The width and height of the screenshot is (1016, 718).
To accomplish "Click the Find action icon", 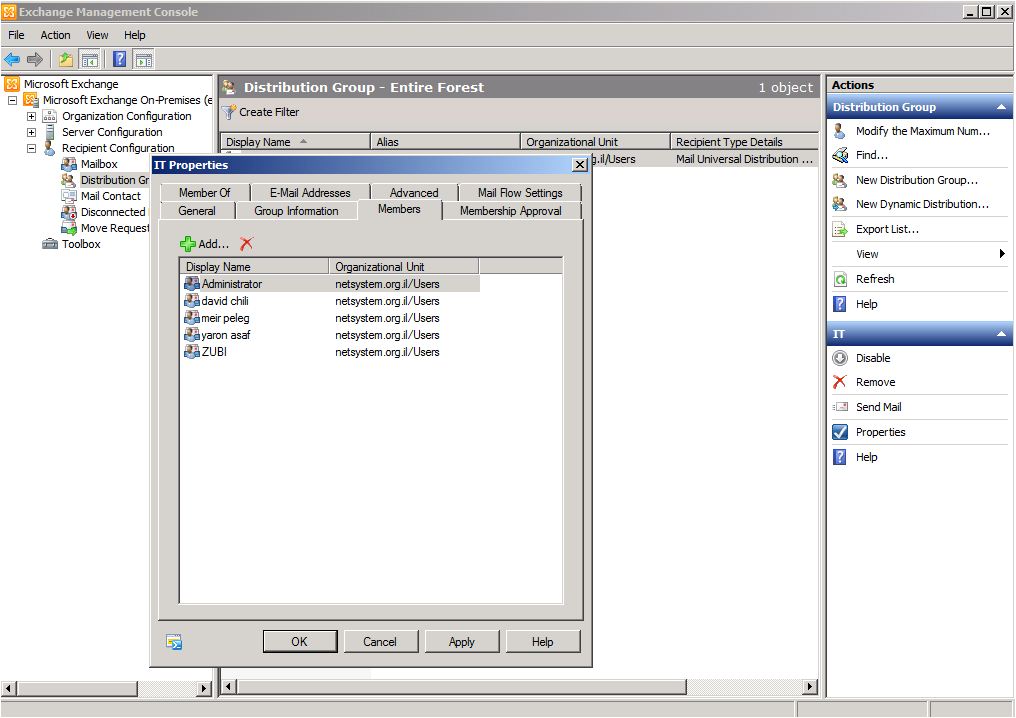I will click(840, 155).
